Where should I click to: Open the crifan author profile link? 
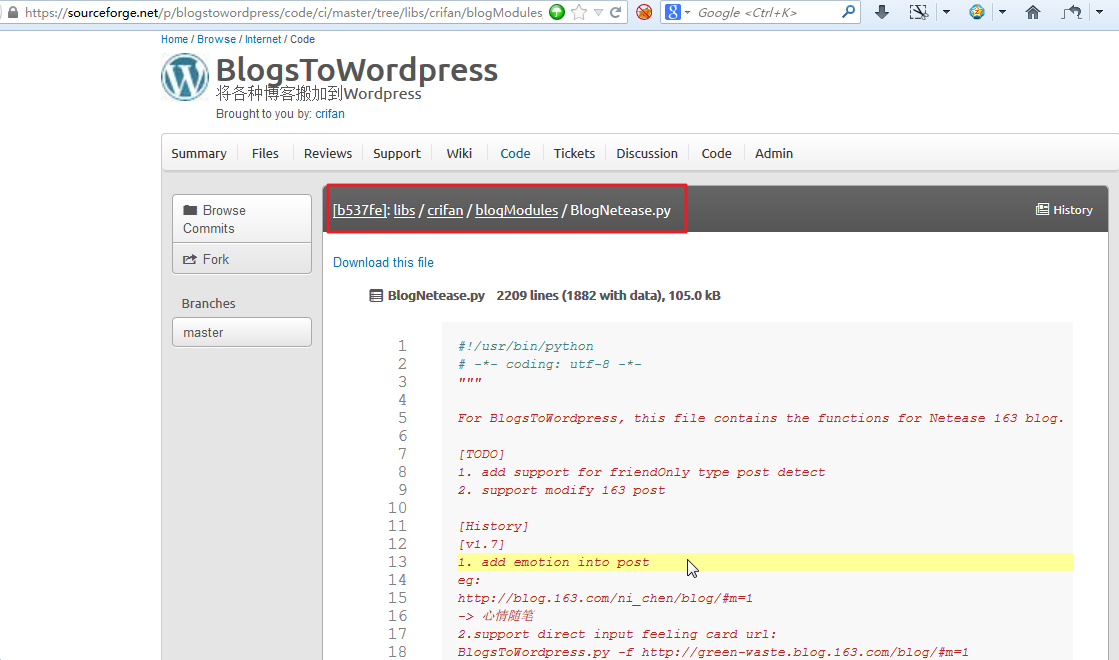click(330, 113)
